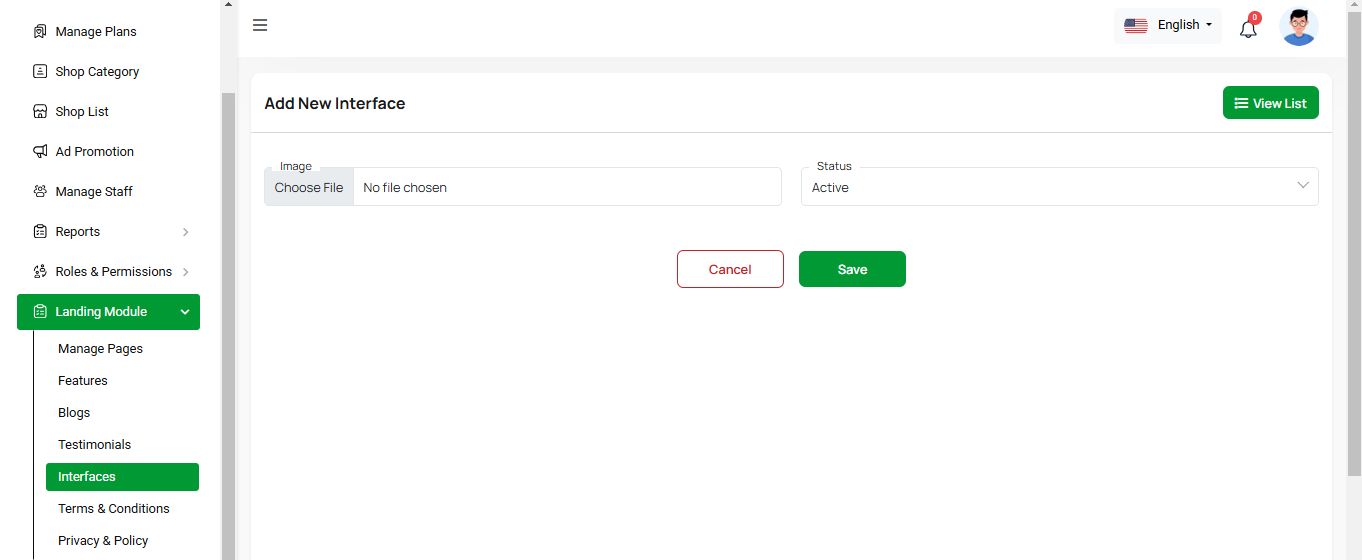Click the Shop Category icon
This screenshot has height=560, width=1362.
[x=40, y=72]
